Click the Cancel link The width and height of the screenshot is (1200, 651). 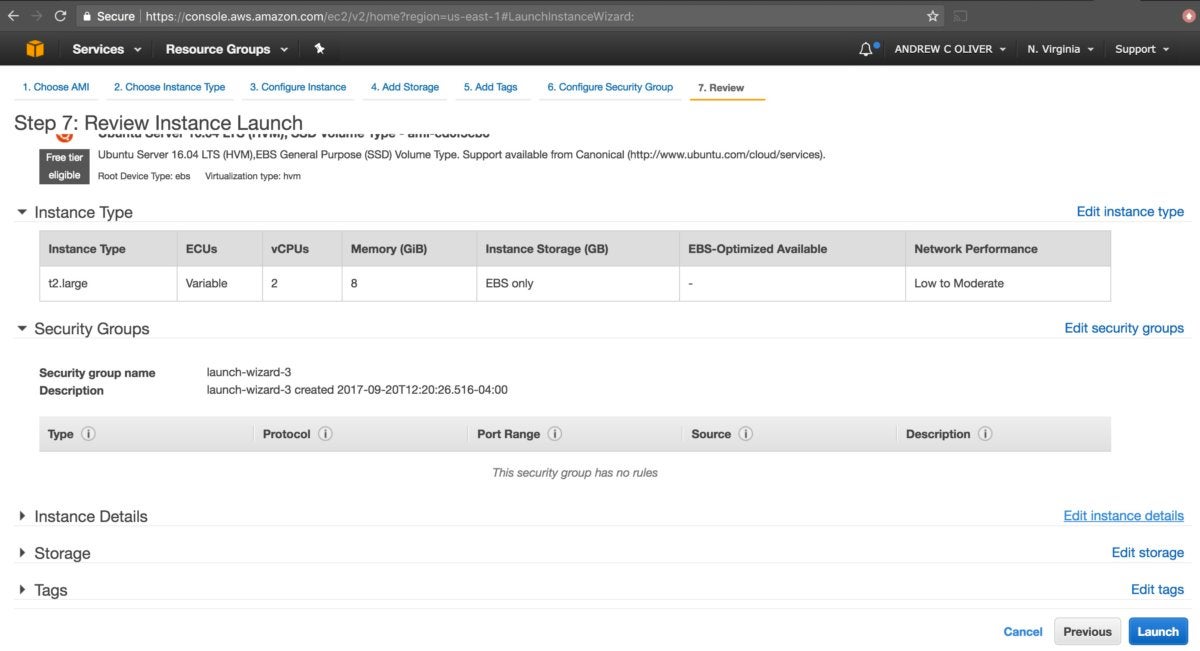[x=1023, y=632]
